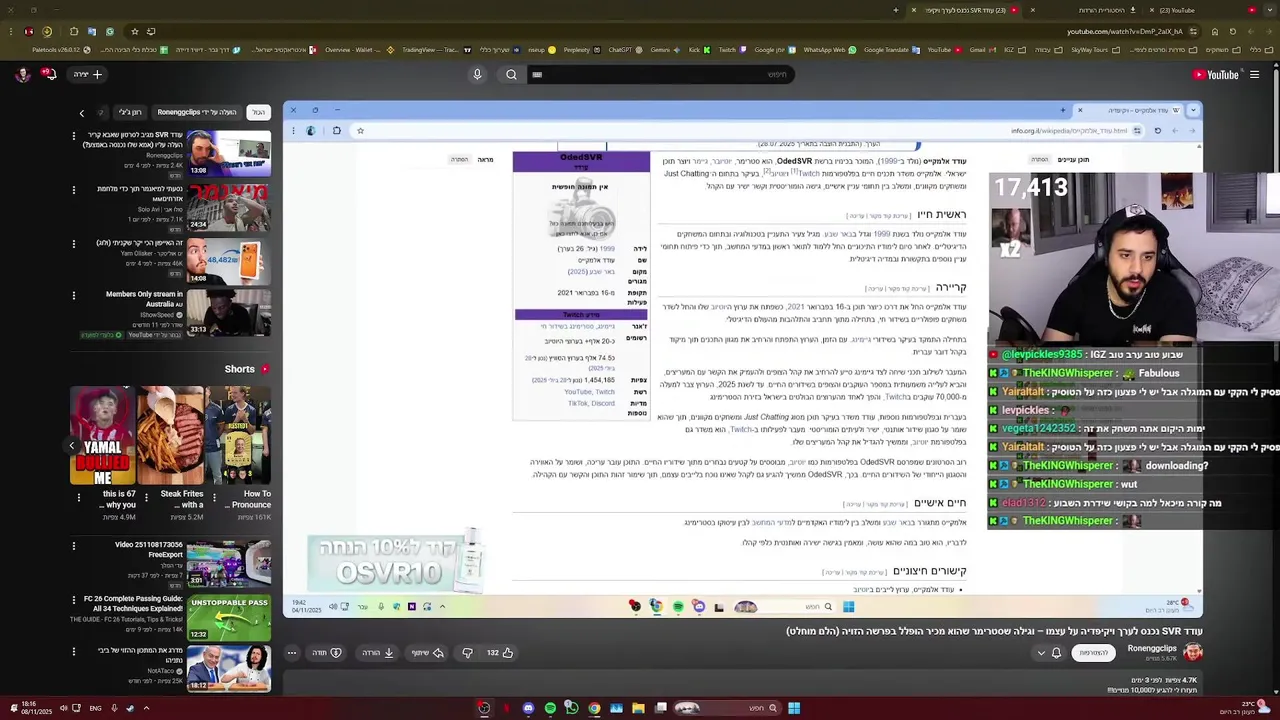The height and width of the screenshot is (720, 1280).
Task: Like the video showing 132 likes
Action: click(x=500, y=653)
